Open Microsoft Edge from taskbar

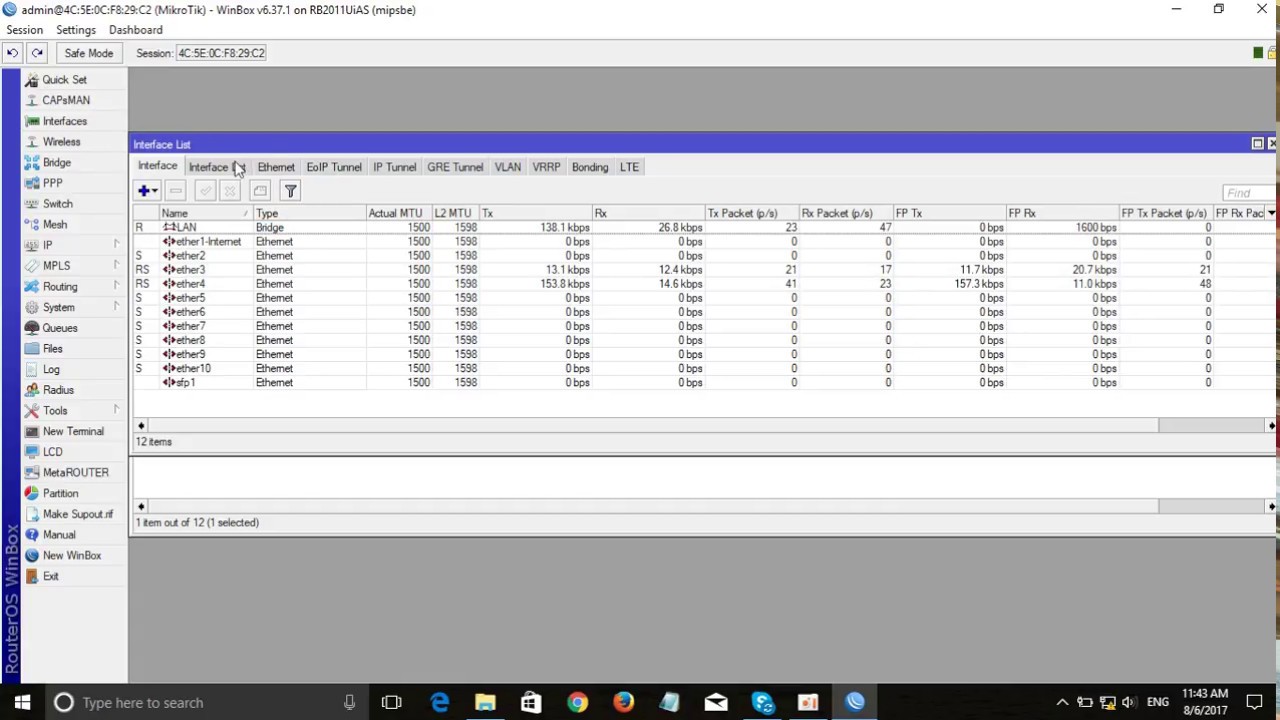439,702
